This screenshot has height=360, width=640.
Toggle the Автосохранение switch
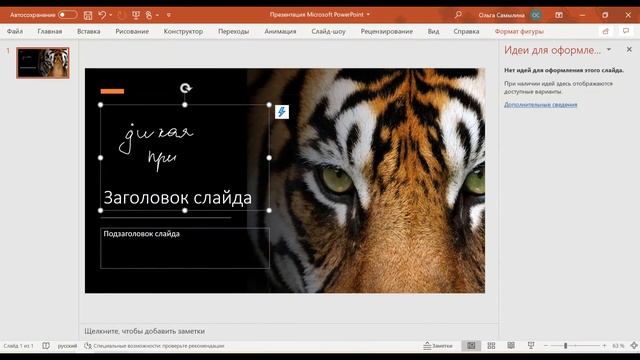coord(67,15)
